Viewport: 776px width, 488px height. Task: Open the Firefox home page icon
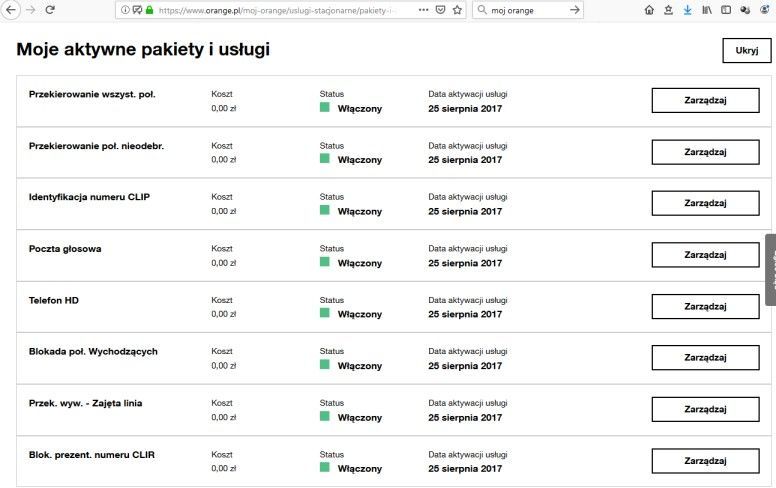pos(649,10)
